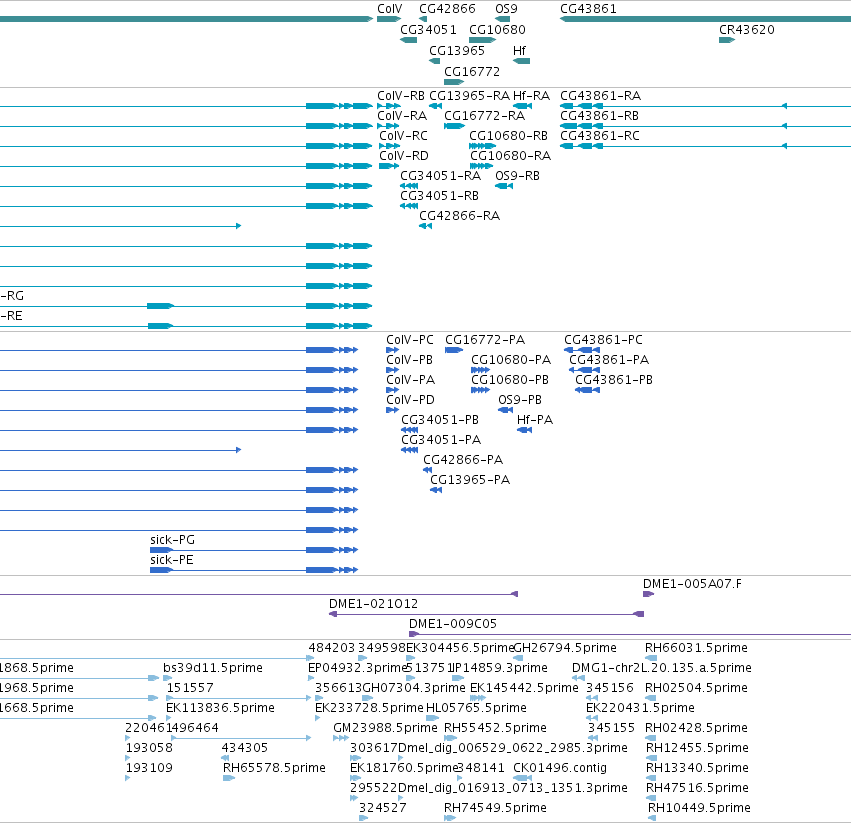Select the CG34051-PB protein feature

(410, 430)
